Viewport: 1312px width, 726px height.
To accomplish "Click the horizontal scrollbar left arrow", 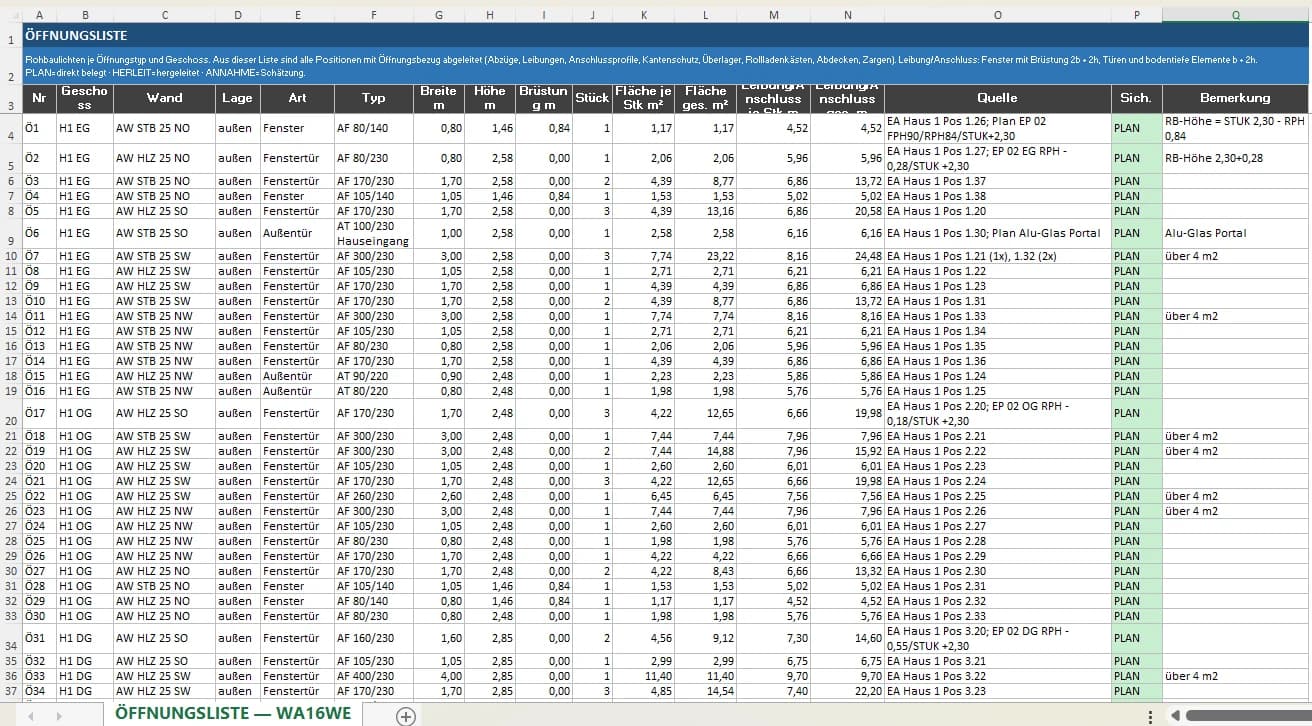I will click(x=1176, y=716).
